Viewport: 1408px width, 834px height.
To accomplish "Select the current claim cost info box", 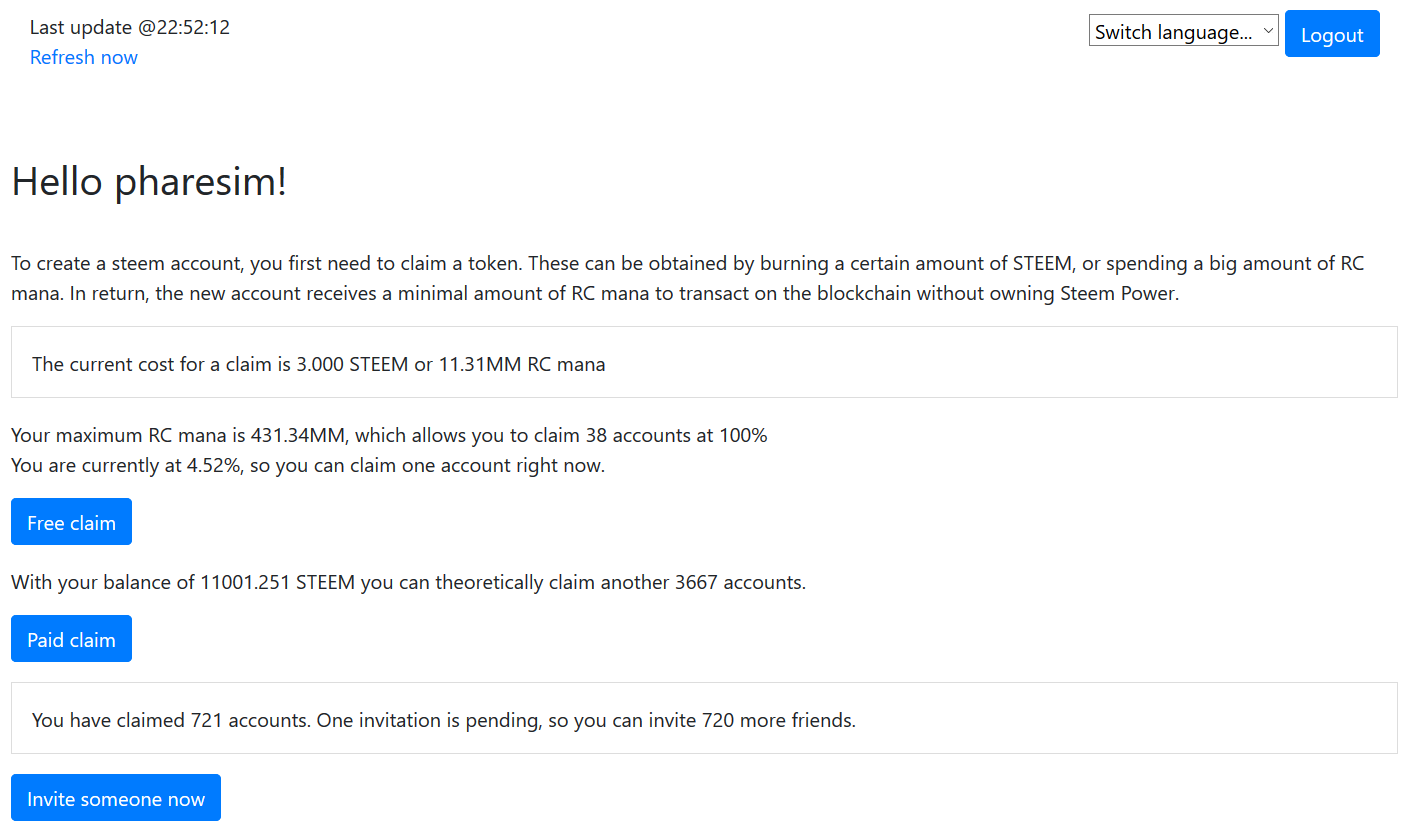I will (704, 362).
